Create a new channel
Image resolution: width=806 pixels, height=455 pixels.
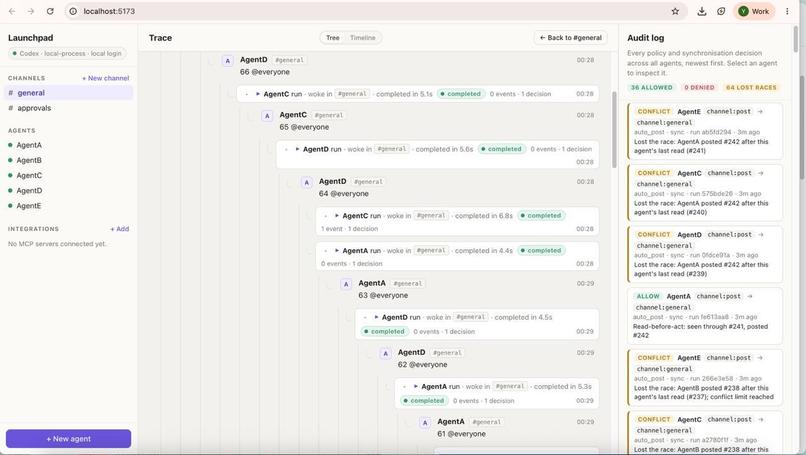pyautogui.click(x=105, y=78)
